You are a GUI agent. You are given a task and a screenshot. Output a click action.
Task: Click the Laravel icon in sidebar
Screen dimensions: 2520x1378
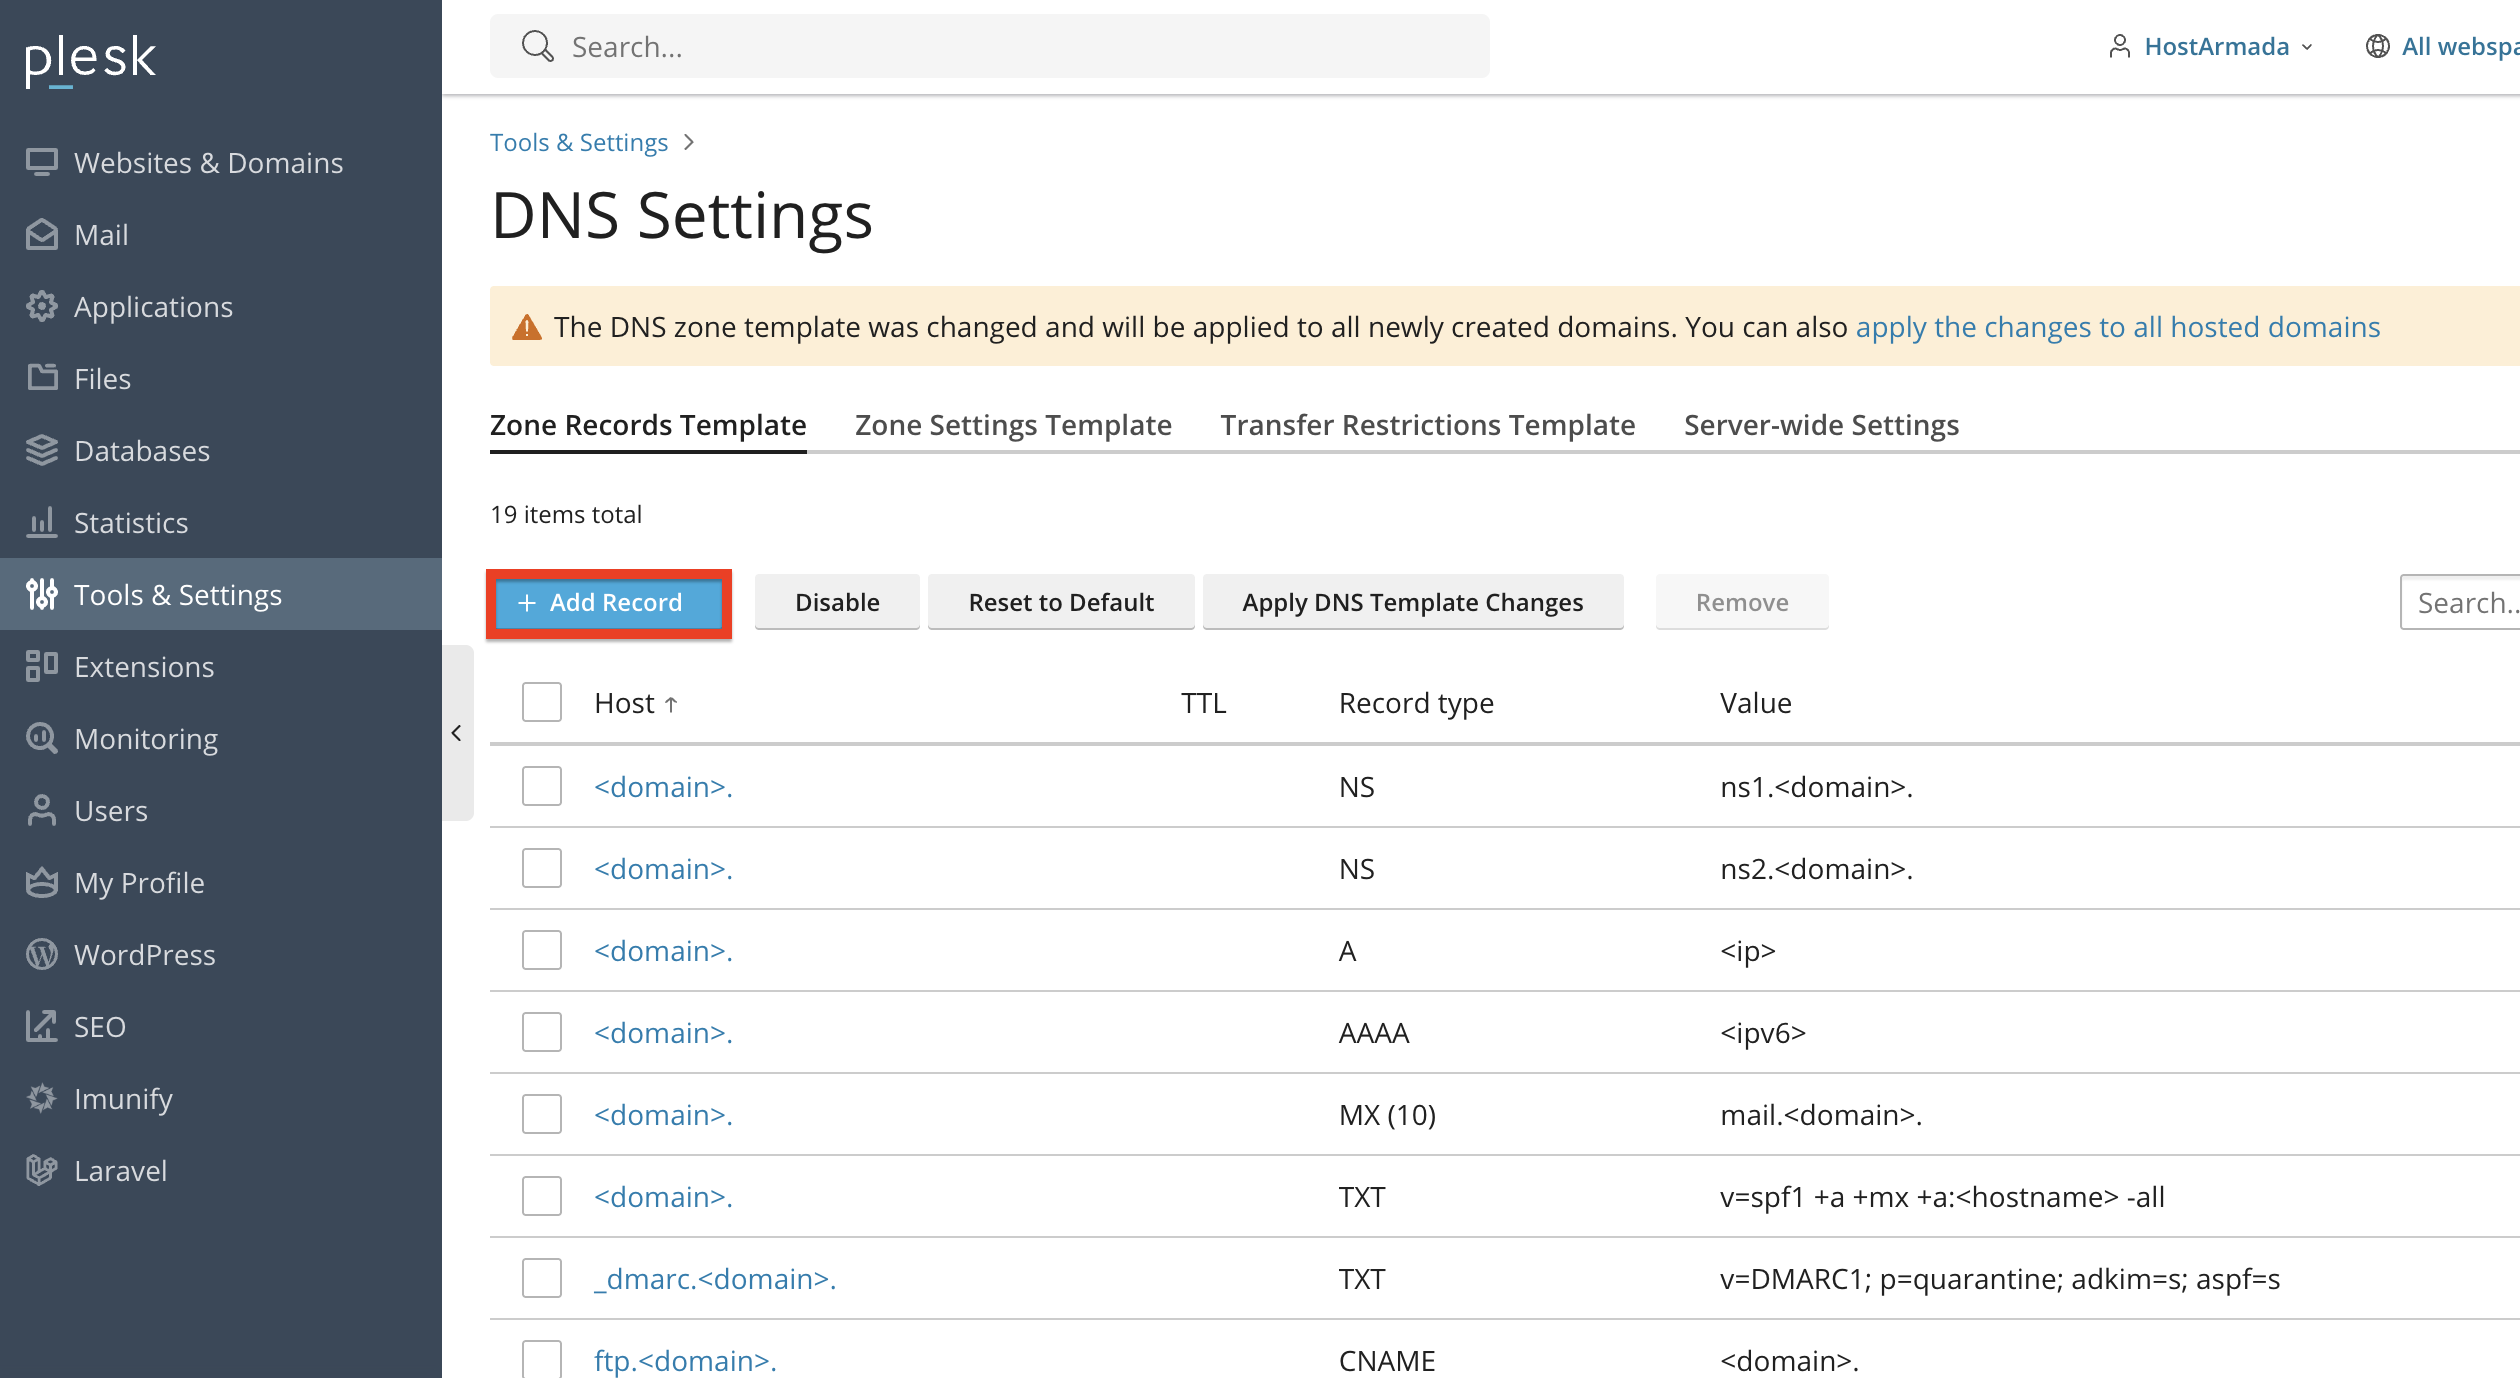pyautogui.click(x=41, y=1170)
